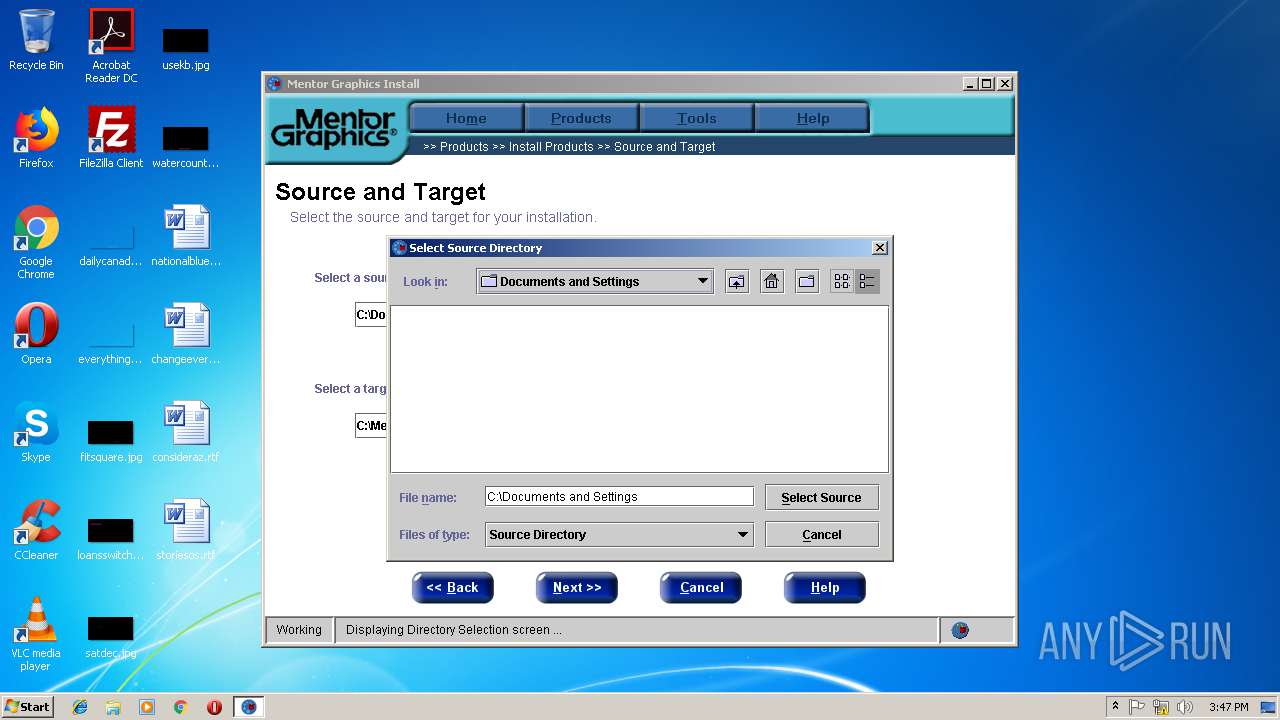Open the loansswitch file on desktop

click(111, 538)
